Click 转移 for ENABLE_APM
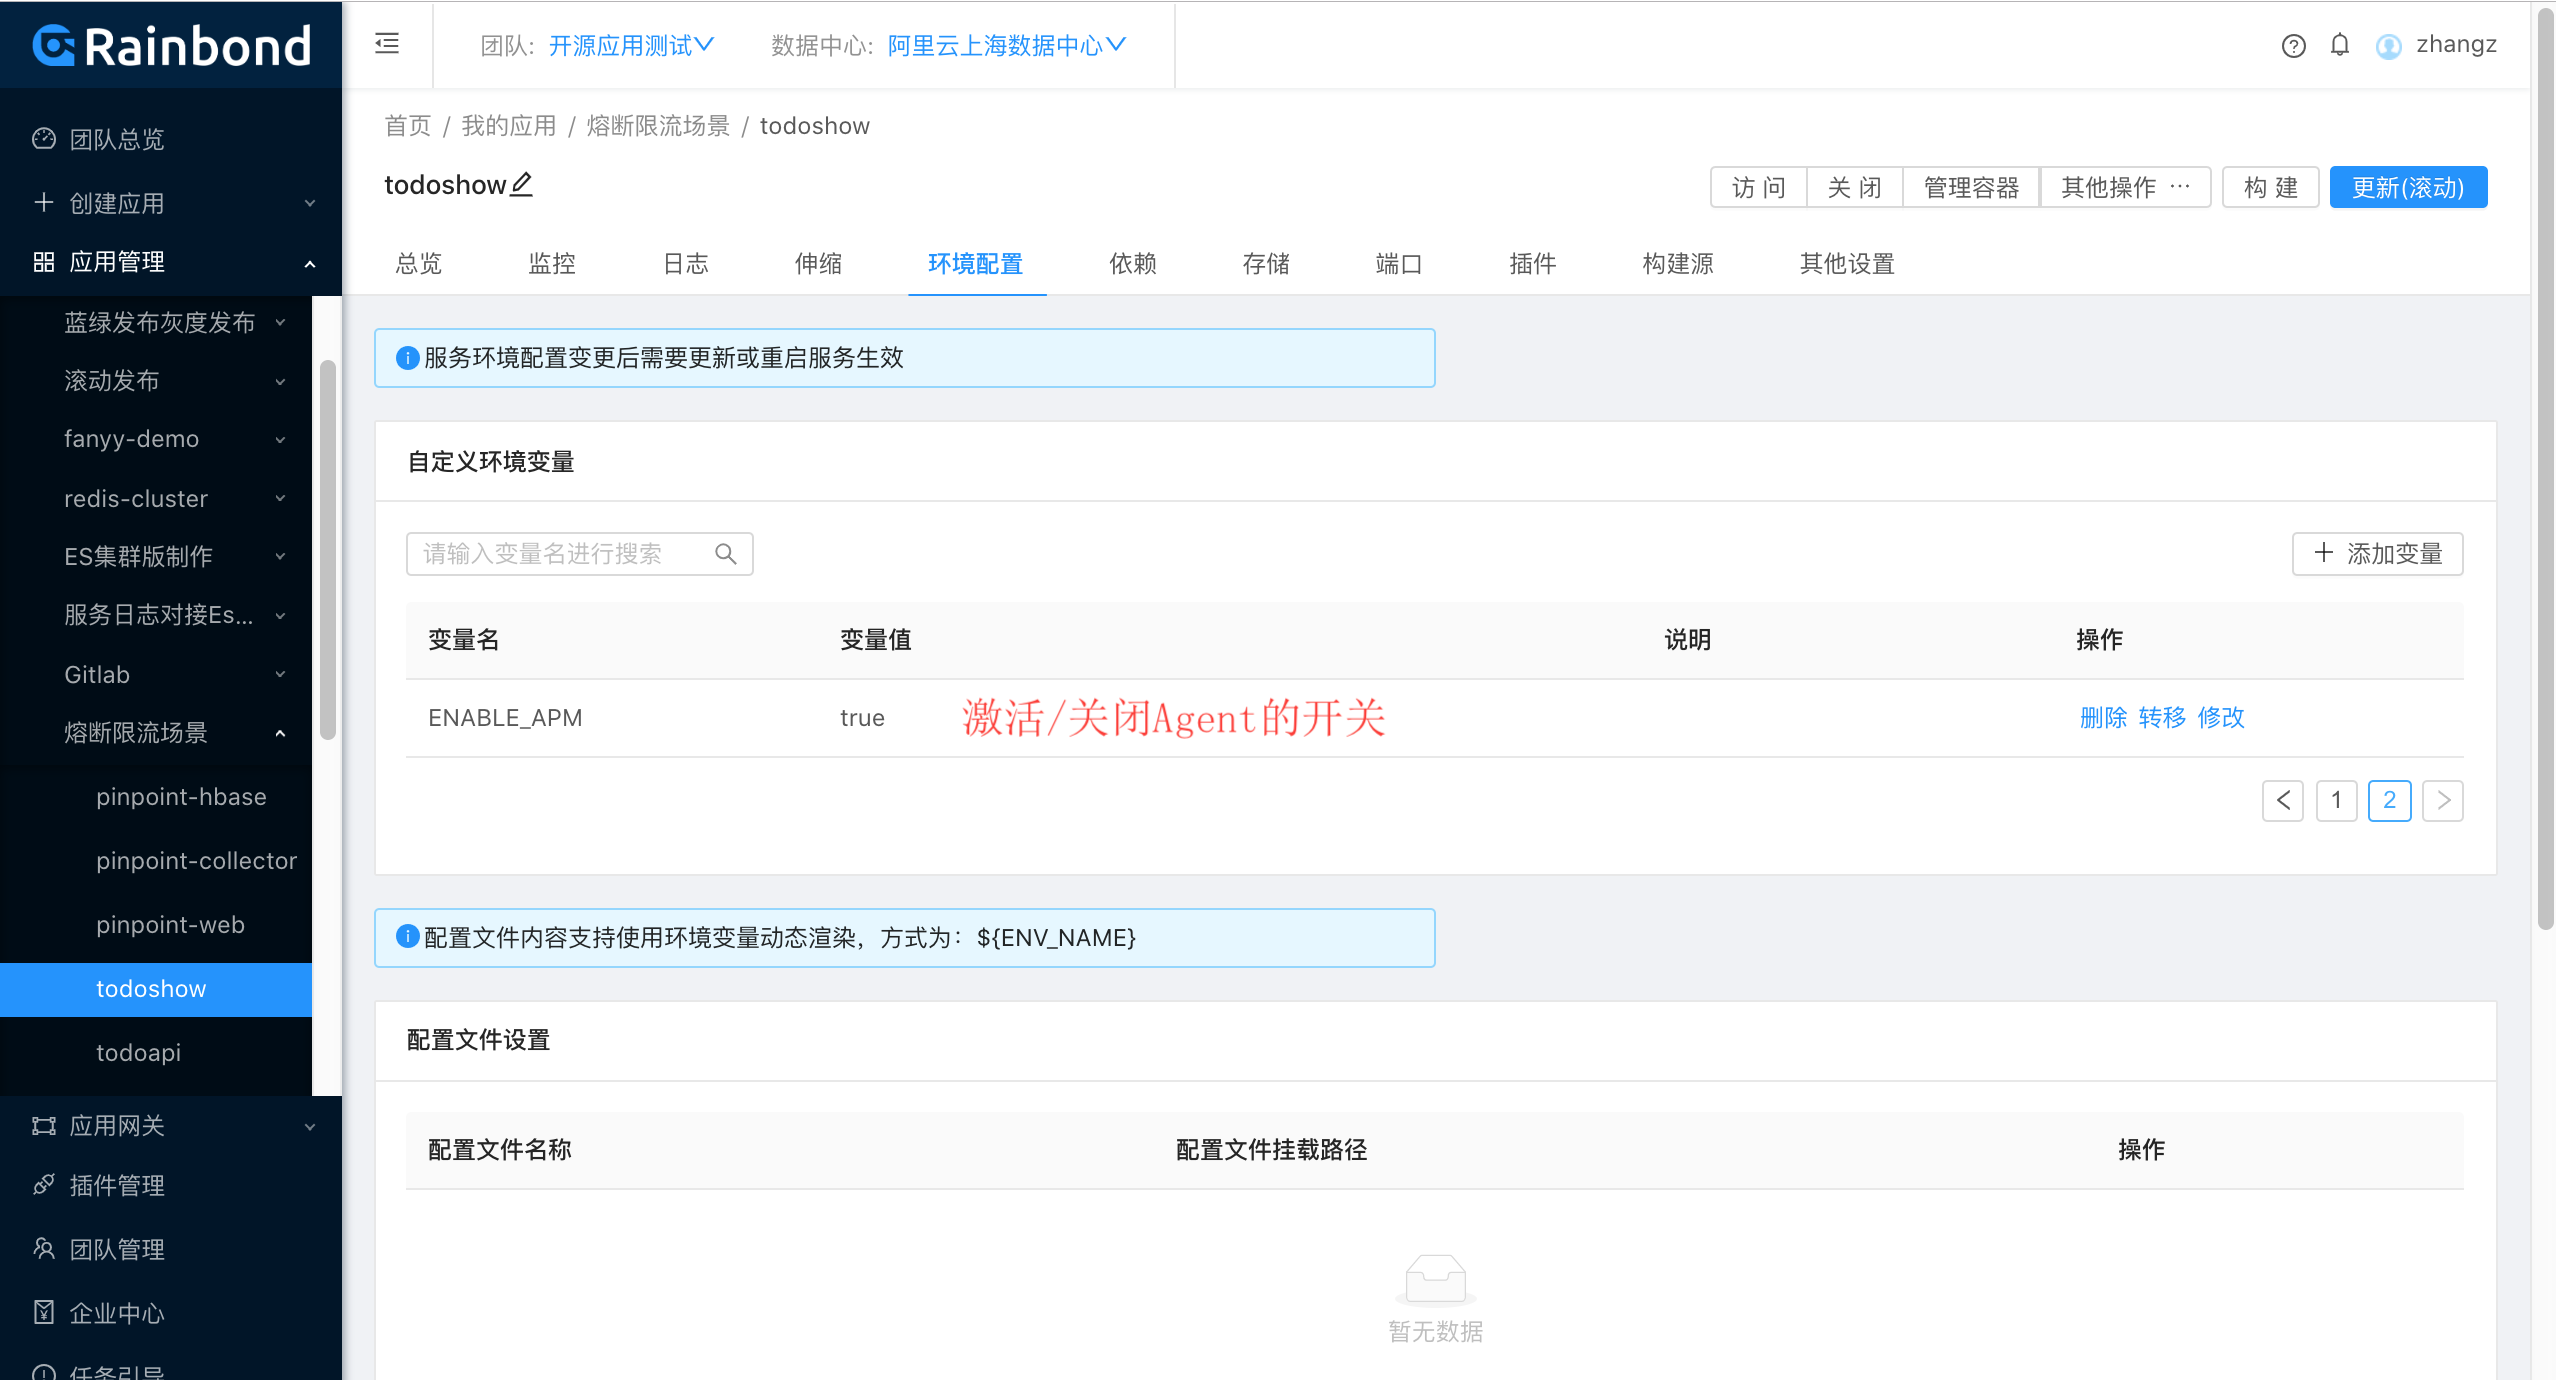This screenshot has width=2556, height=1380. coord(2162,718)
